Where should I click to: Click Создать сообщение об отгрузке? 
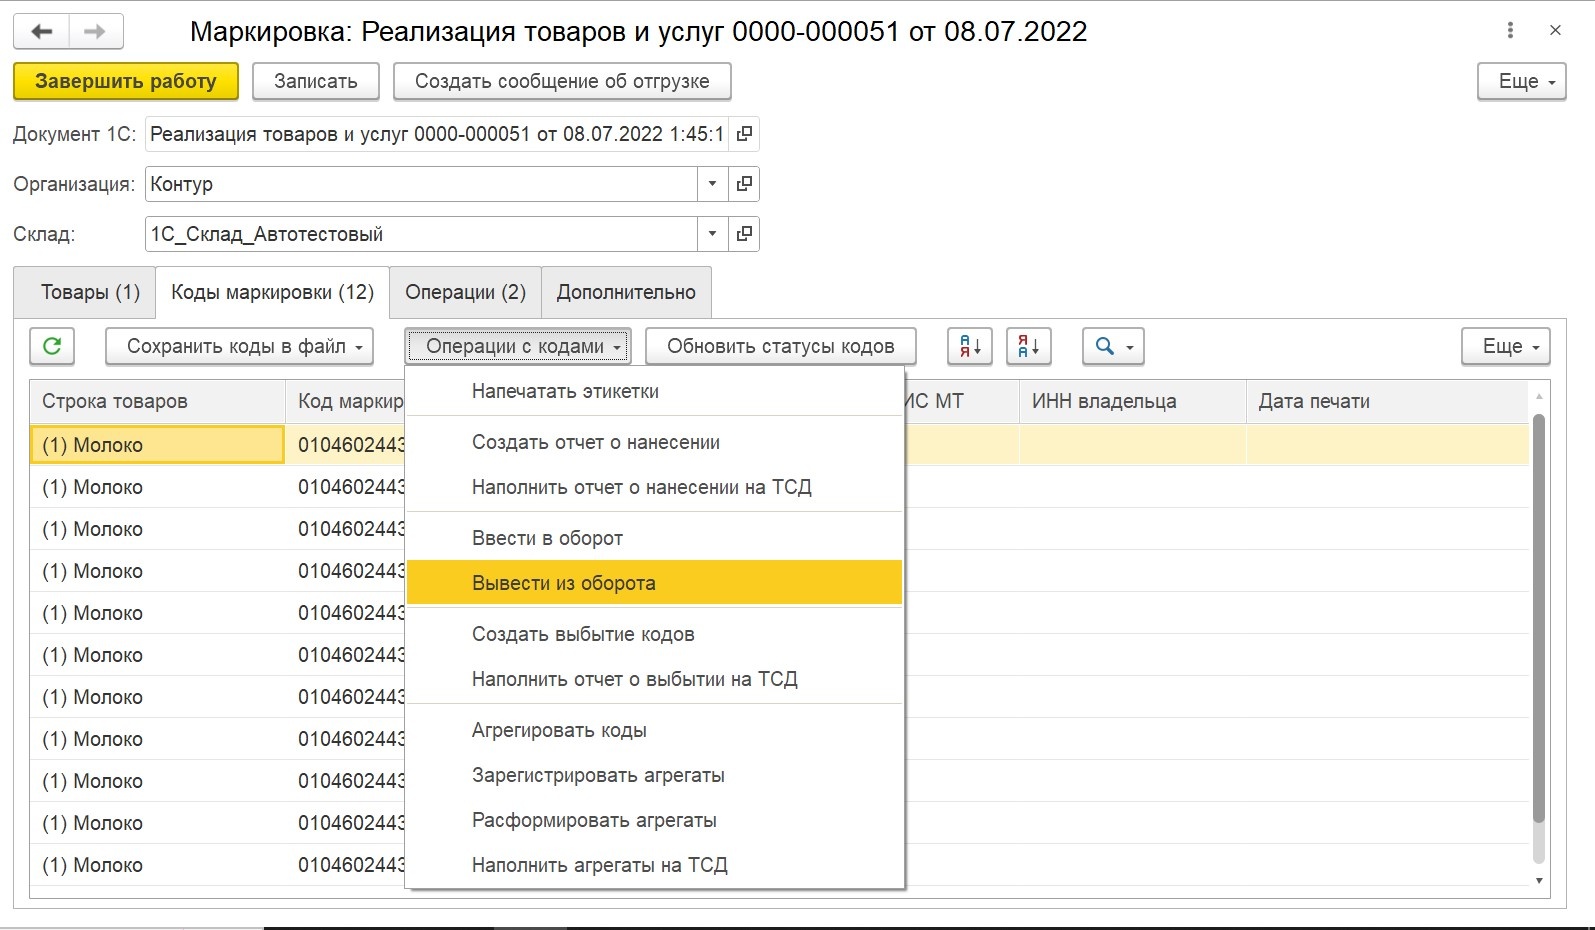pos(562,81)
